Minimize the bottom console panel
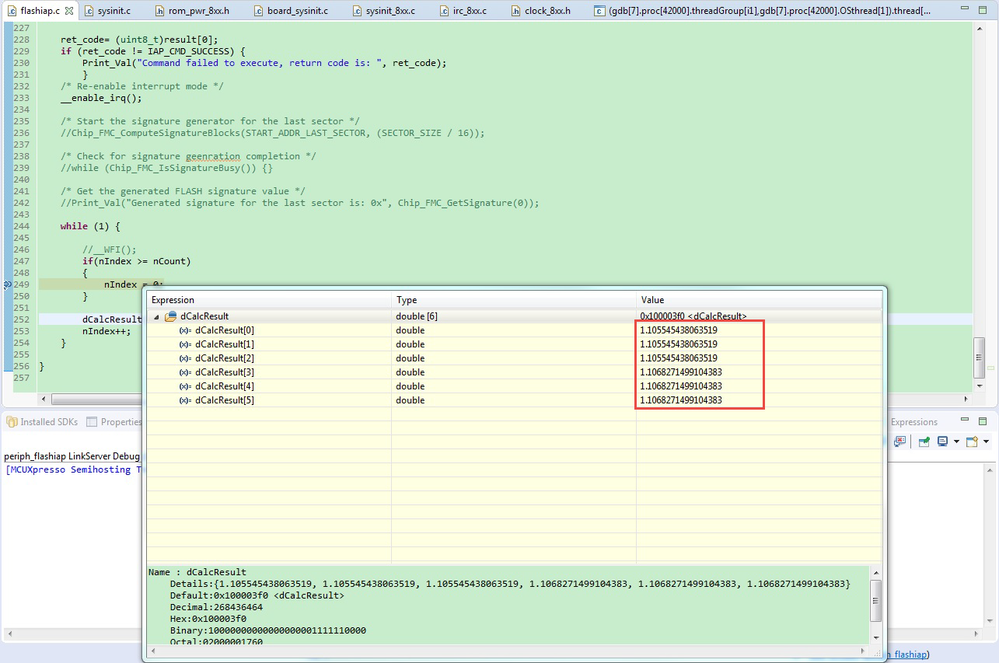999x663 pixels. point(965,419)
